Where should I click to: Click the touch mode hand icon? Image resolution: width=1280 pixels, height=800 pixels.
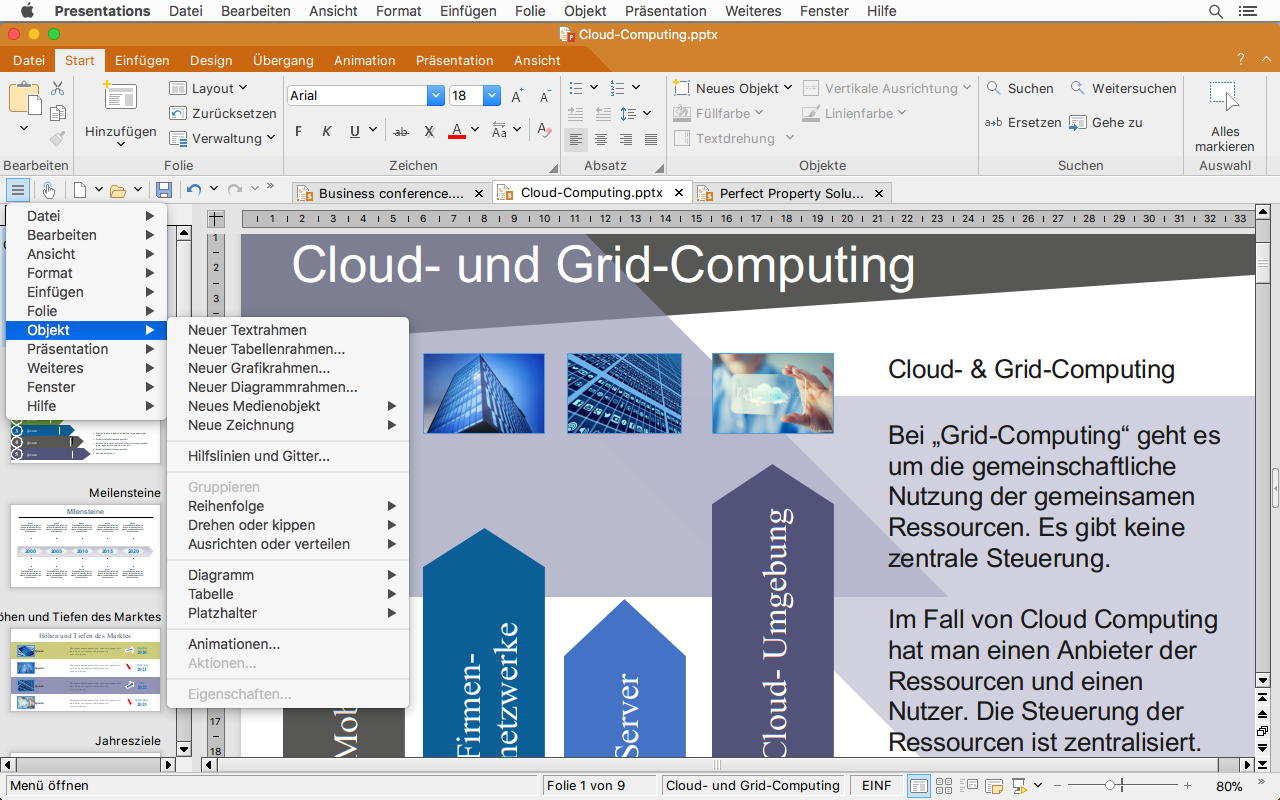[x=48, y=190]
